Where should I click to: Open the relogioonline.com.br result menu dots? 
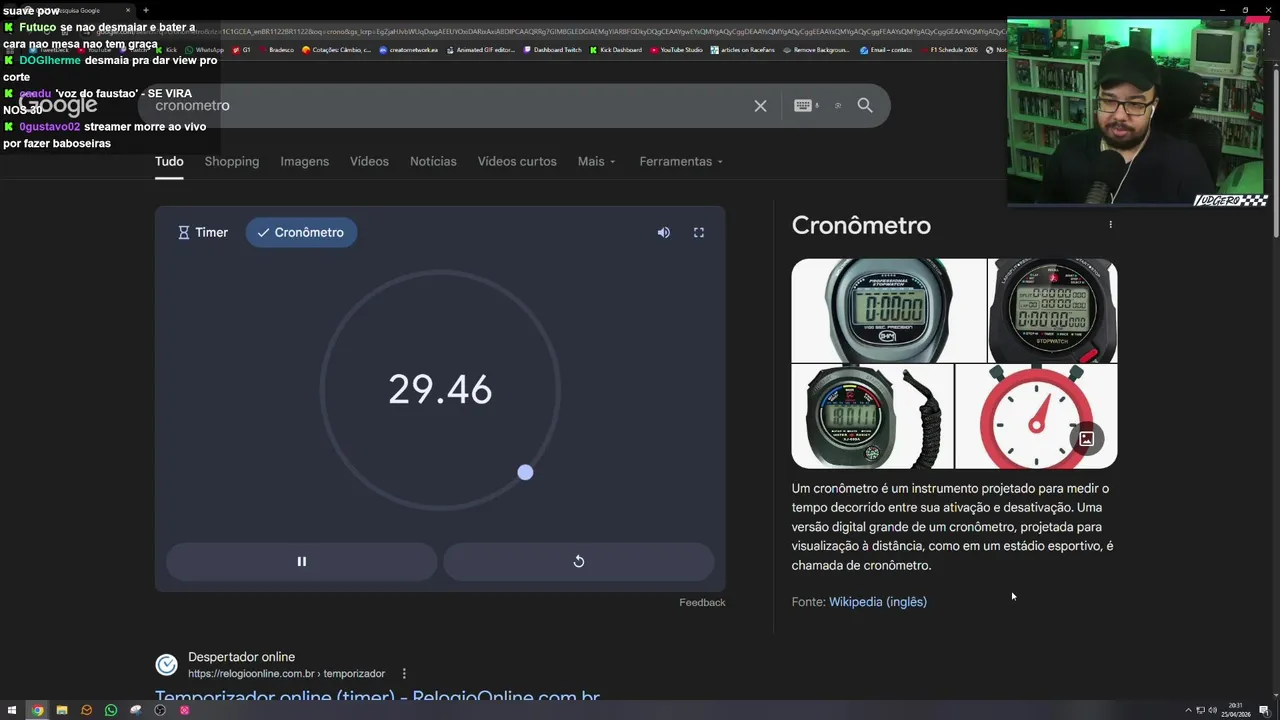tap(404, 674)
